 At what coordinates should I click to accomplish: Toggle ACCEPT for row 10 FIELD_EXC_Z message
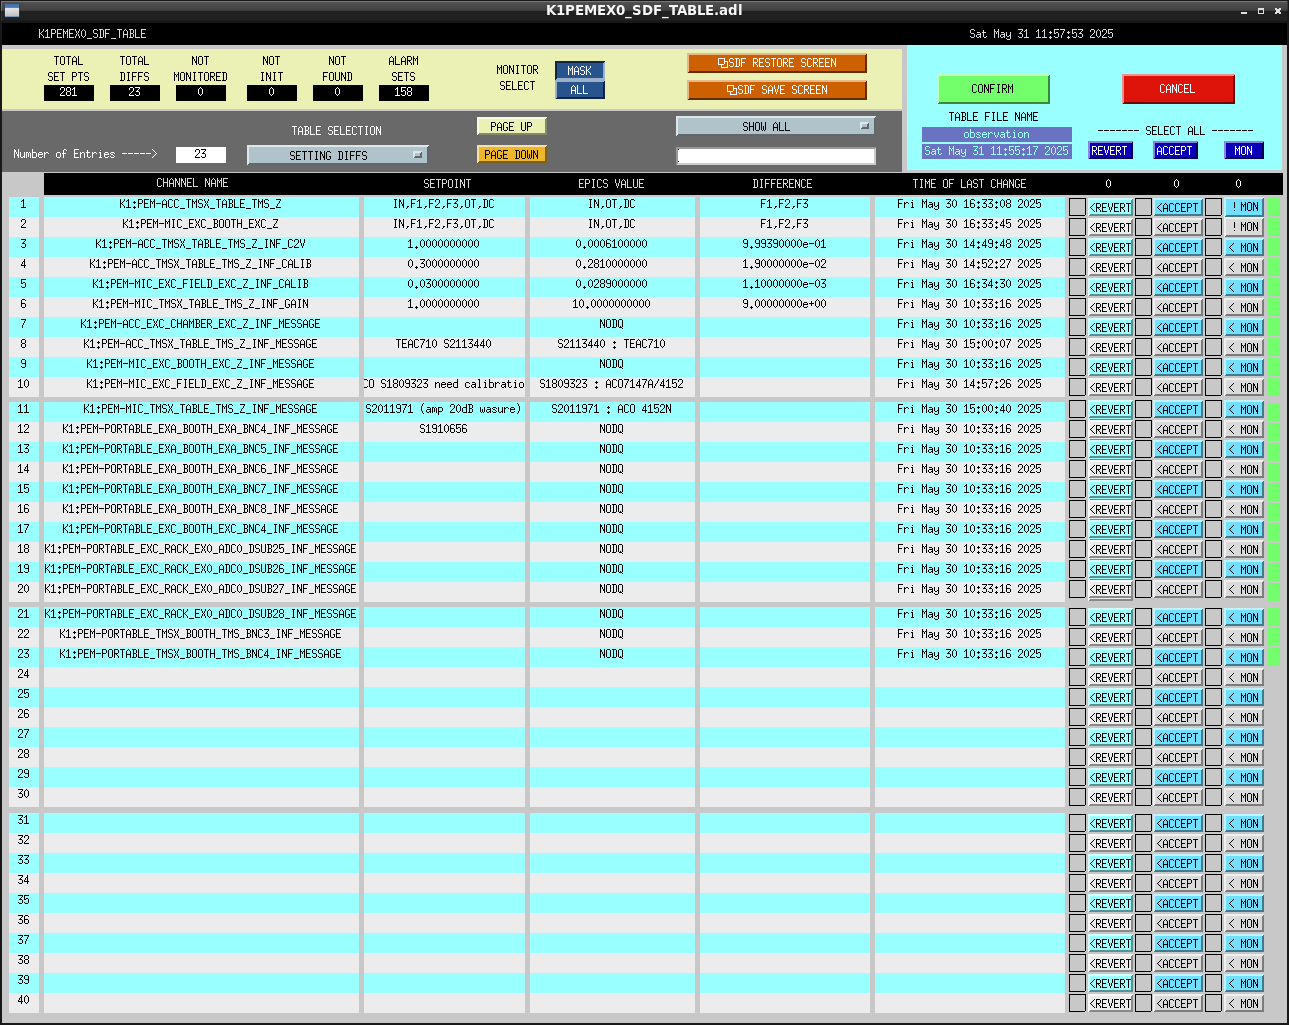tap(1178, 387)
